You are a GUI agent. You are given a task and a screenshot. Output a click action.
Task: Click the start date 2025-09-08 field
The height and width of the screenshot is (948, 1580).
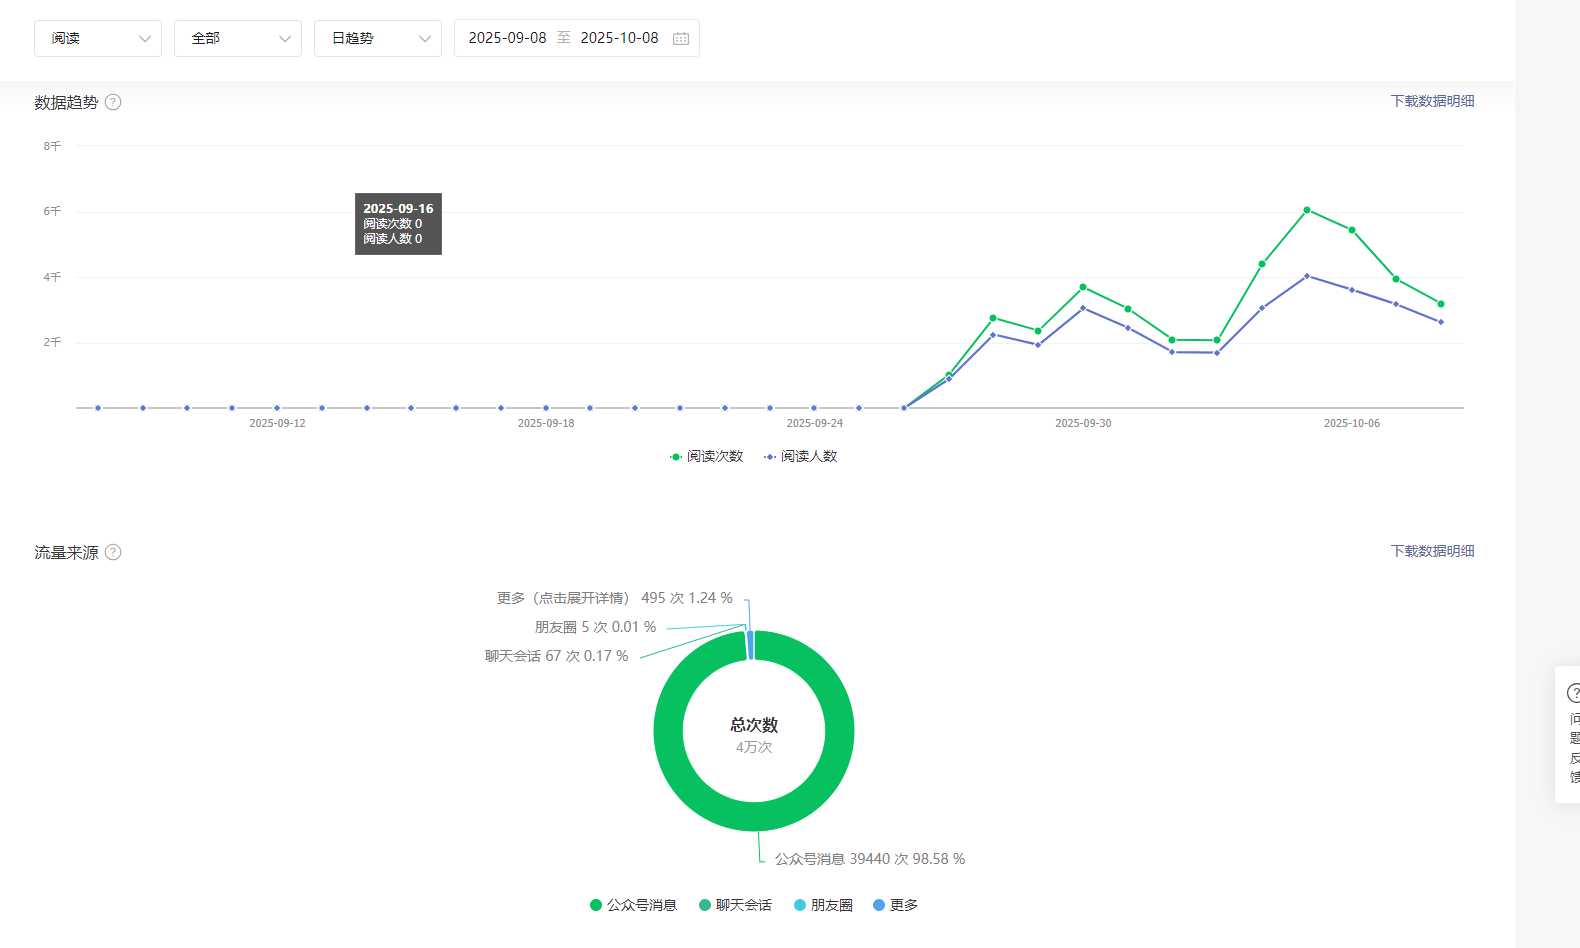point(507,38)
